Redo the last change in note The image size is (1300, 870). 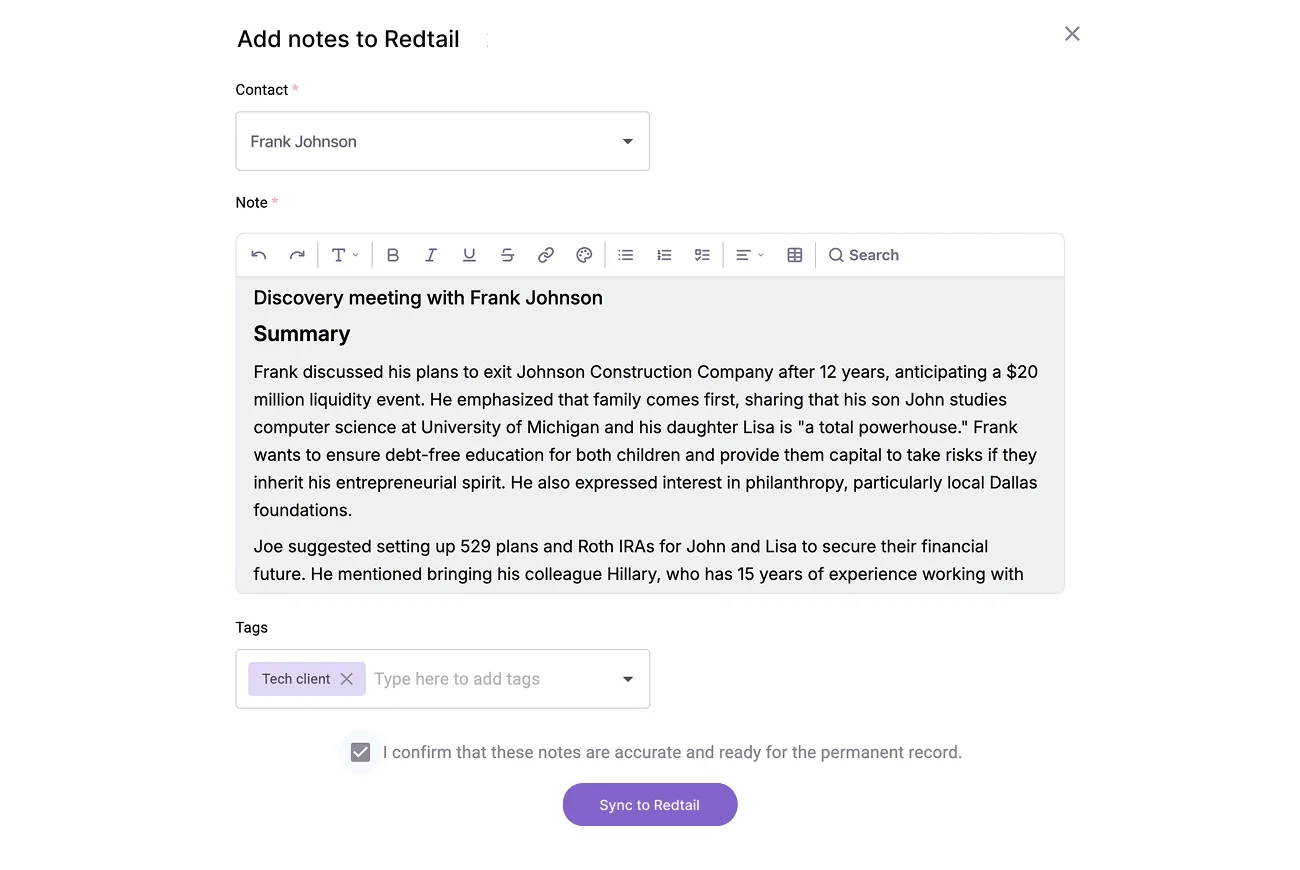(x=297, y=255)
